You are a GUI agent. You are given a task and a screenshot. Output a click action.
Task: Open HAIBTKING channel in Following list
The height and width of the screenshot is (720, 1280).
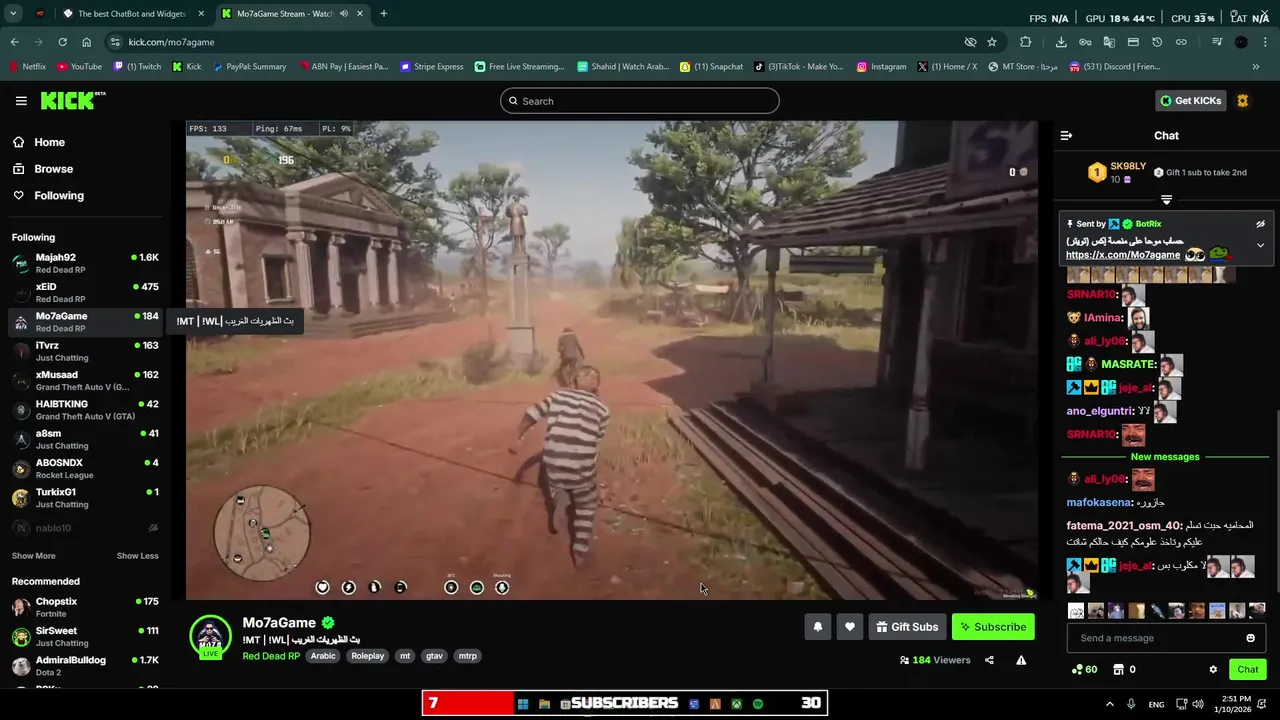click(x=85, y=410)
